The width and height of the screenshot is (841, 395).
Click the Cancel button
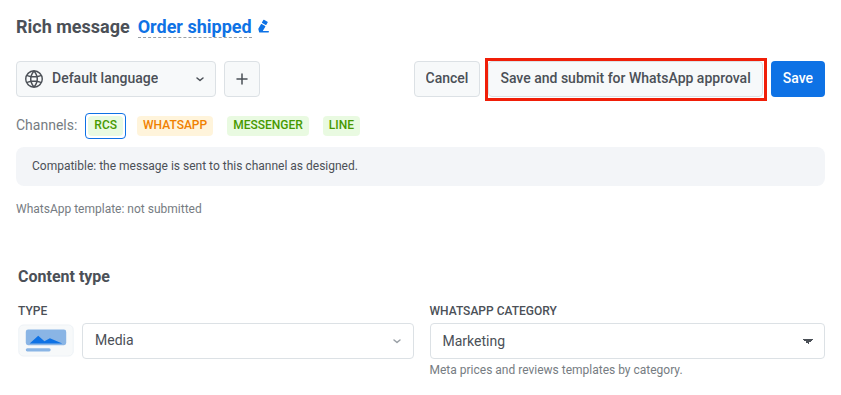point(447,79)
